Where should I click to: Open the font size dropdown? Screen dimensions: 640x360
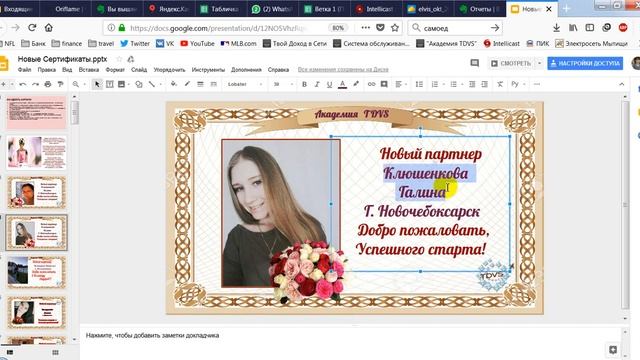click(x=283, y=84)
